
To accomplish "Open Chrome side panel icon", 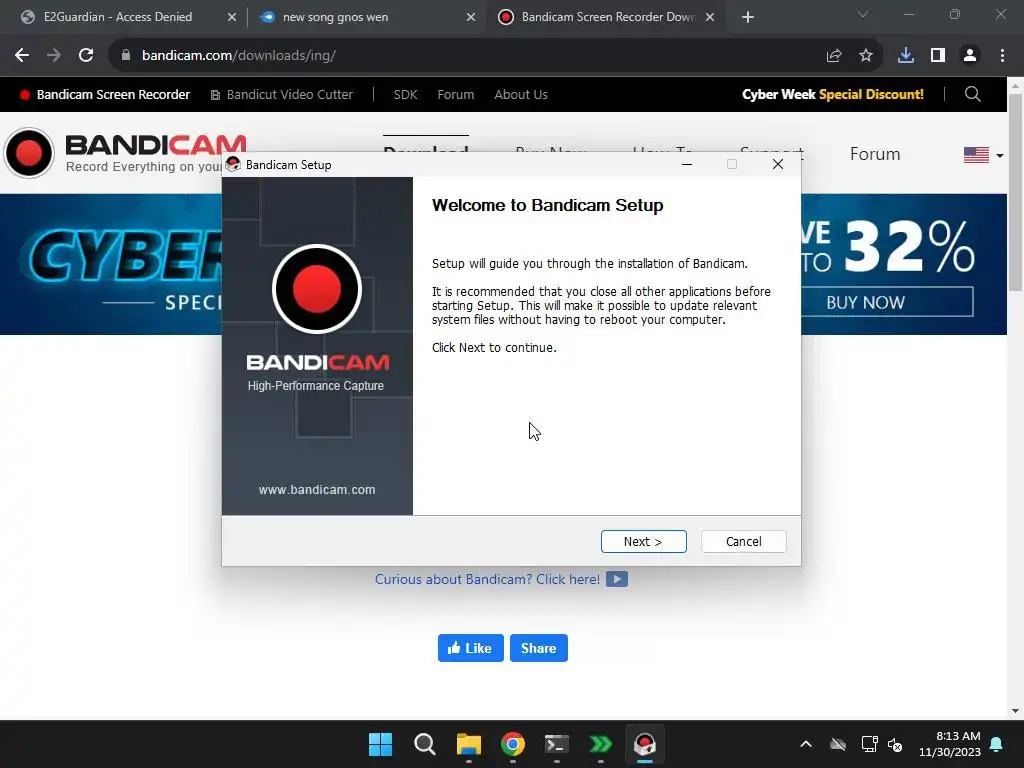I will tap(937, 56).
